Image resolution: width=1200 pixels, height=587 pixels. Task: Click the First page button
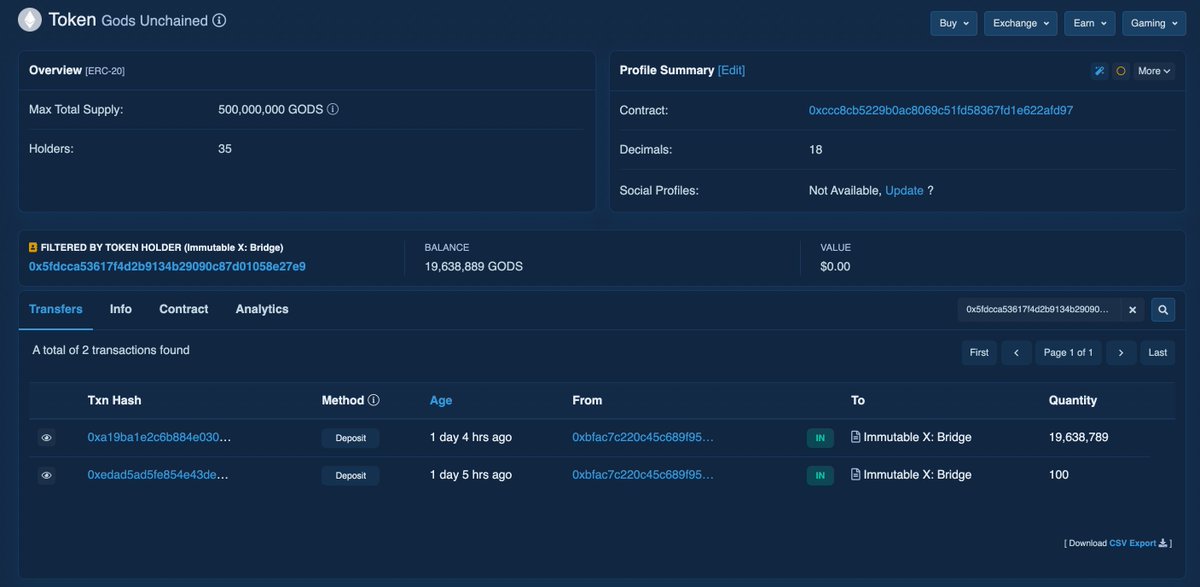coord(979,352)
